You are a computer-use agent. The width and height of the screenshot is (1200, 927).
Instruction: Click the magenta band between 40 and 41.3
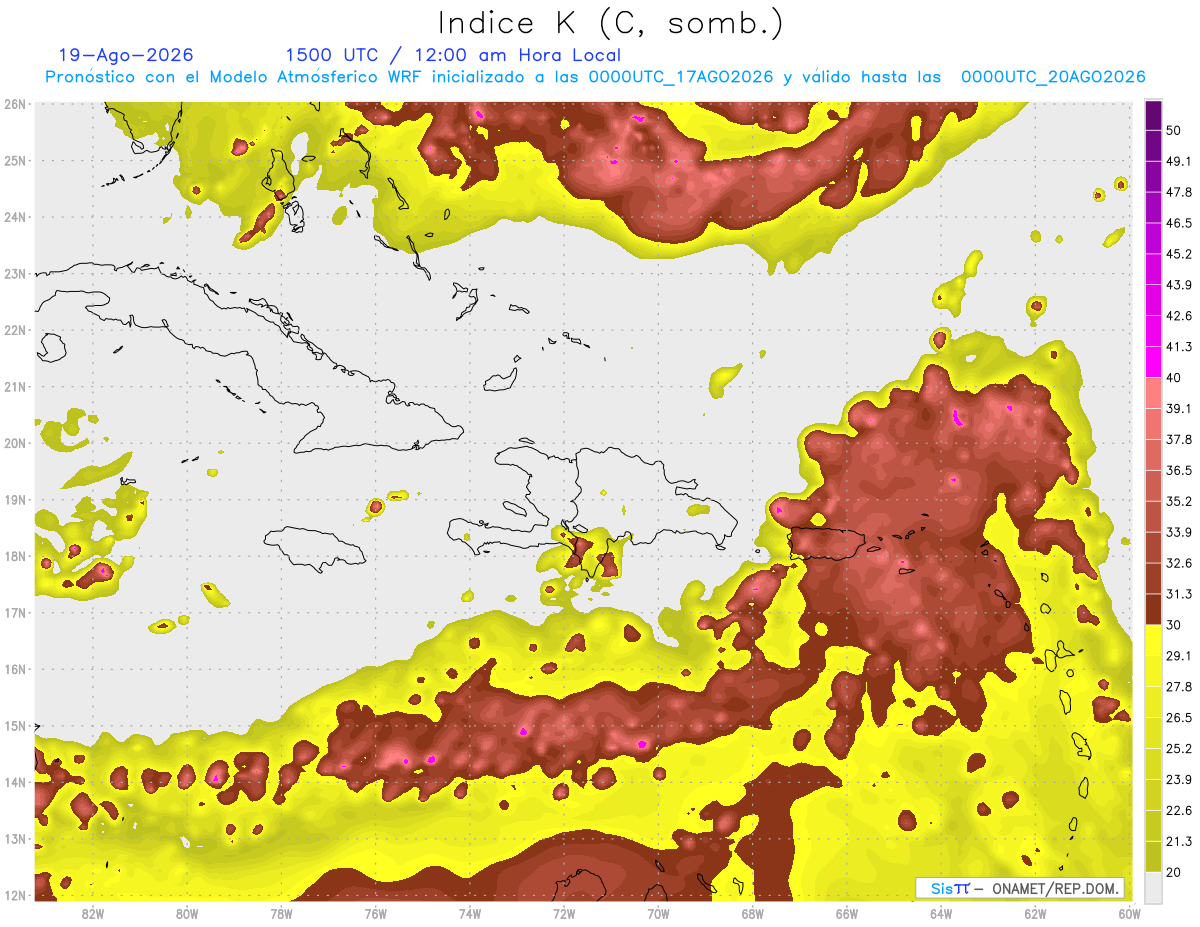pos(1153,362)
